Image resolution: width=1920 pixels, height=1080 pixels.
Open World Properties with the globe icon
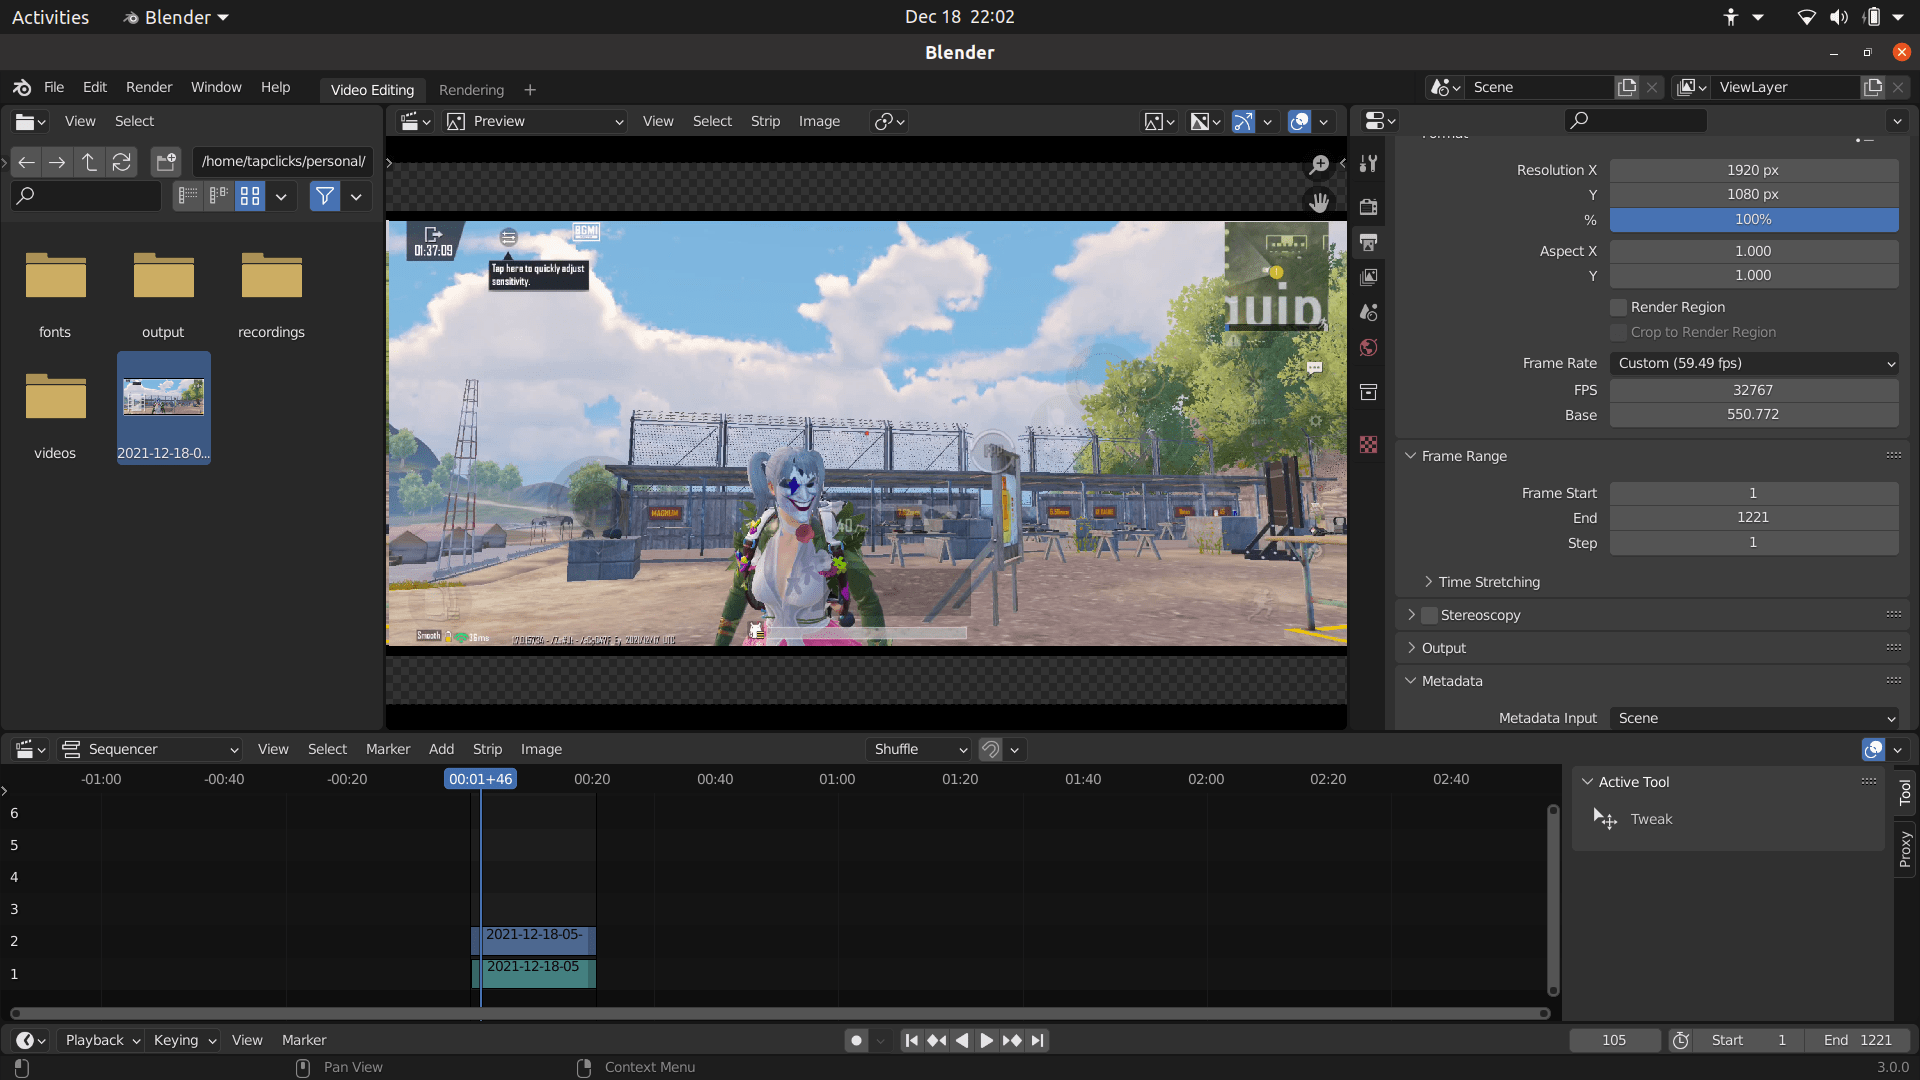pyautogui.click(x=1368, y=347)
